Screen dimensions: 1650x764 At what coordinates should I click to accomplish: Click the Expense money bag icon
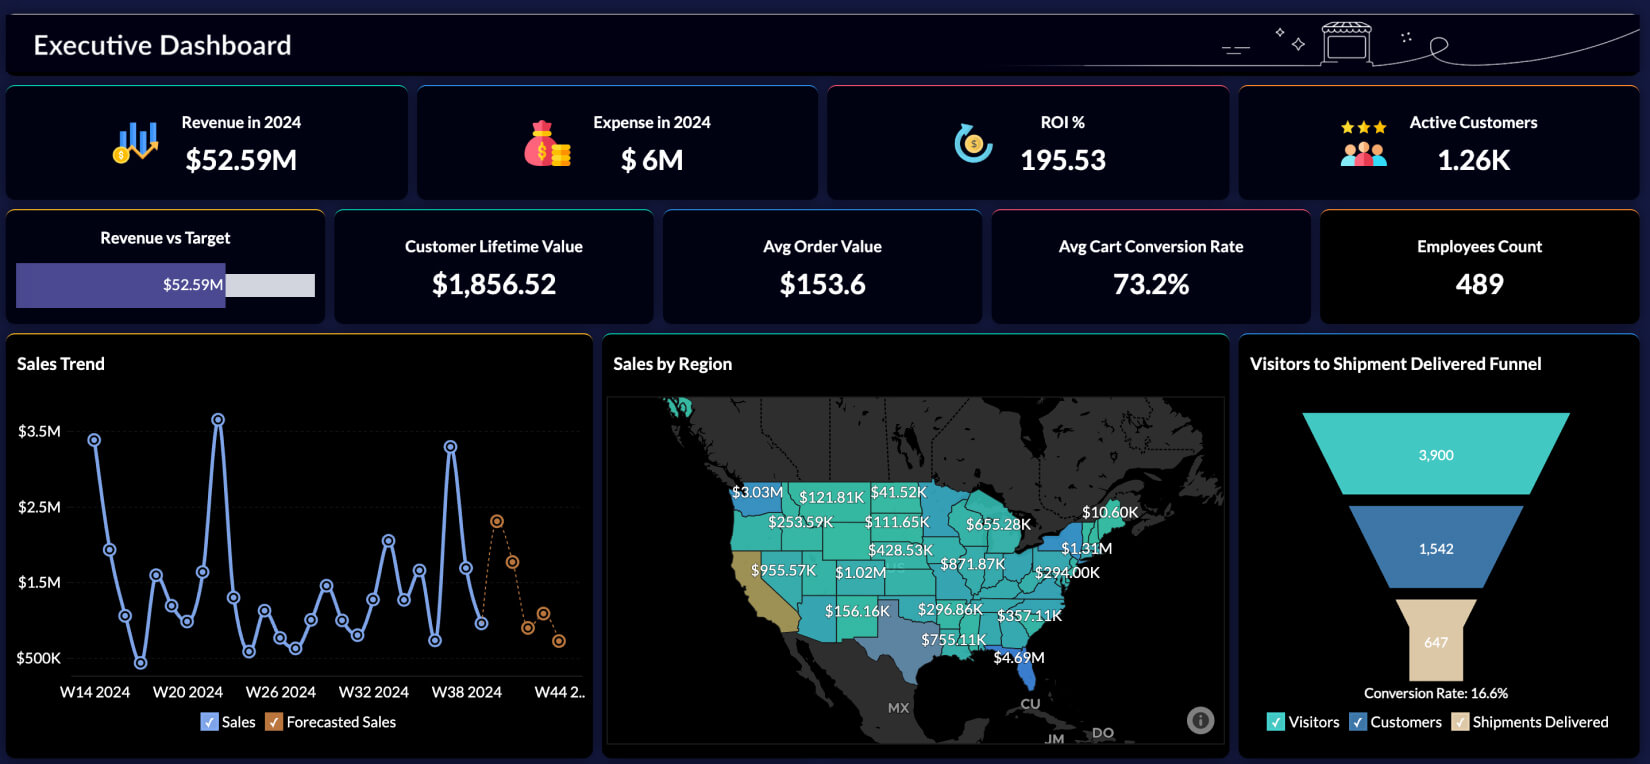click(x=546, y=144)
